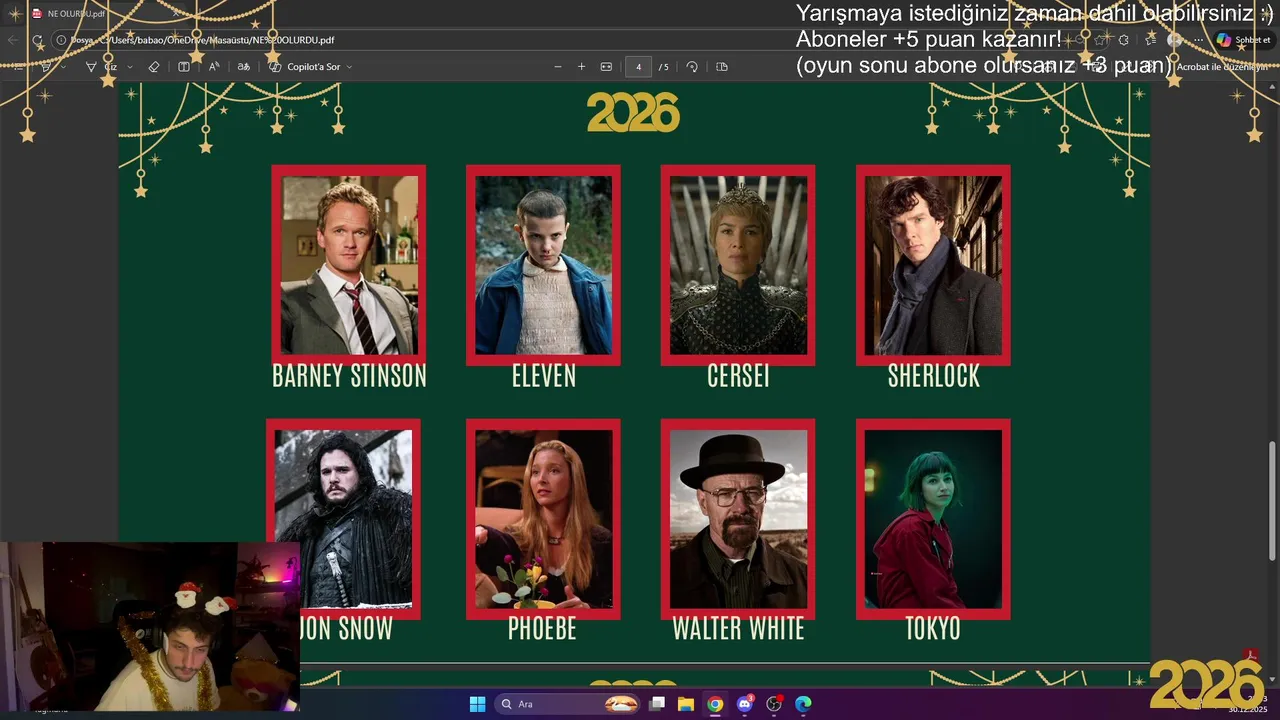1280x720 pixels.
Task: Select the Eraser tool in PDF toolbar
Action: pos(154,67)
